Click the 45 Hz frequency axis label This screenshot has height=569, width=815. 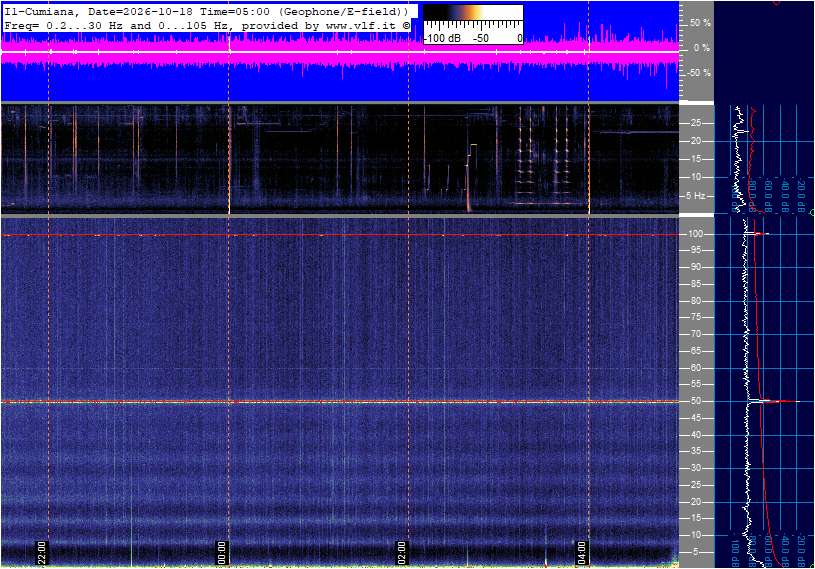click(695, 418)
